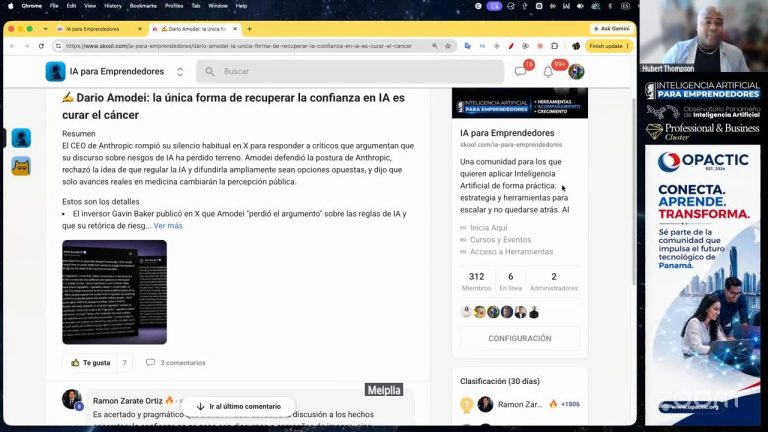
Task: Open Ramon Zar... leaderboard entry
Action: [520, 404]
